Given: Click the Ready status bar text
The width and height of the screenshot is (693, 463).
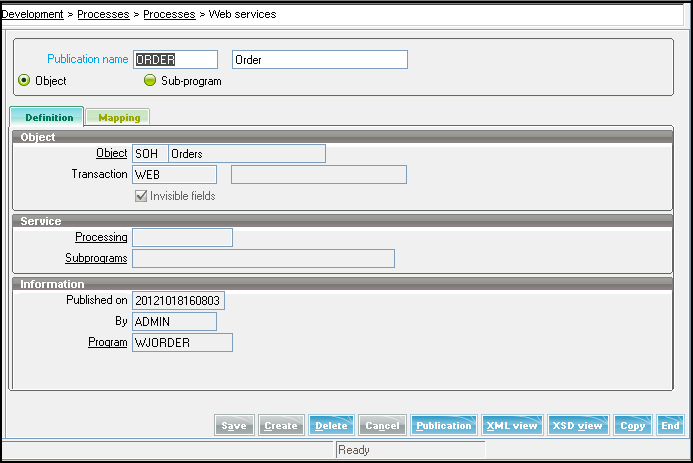Looking at the screenshot, I should tap(354, 450).
